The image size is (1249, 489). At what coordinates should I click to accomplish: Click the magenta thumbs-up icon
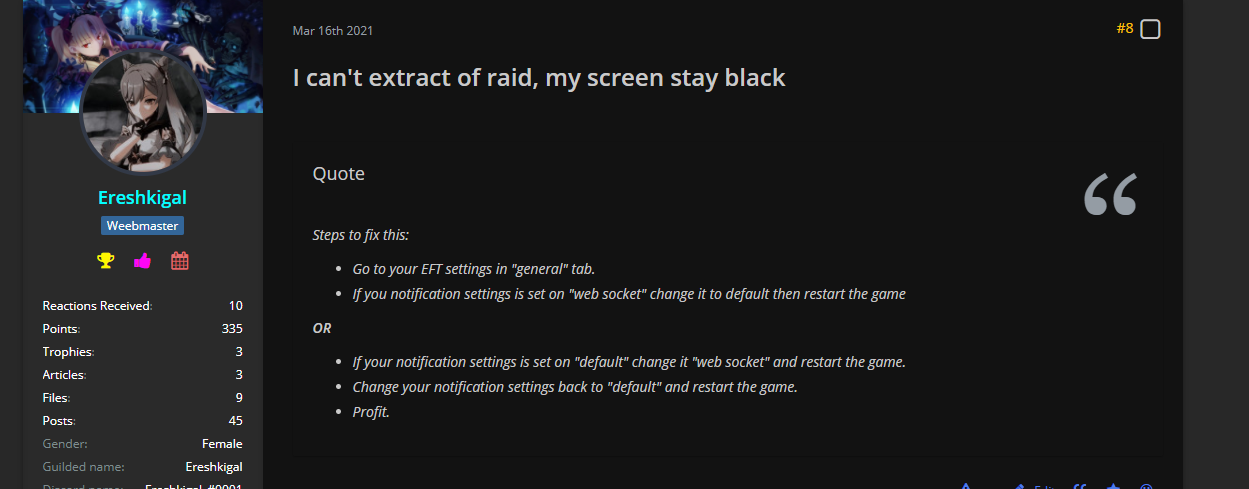[x=142, y=261]
